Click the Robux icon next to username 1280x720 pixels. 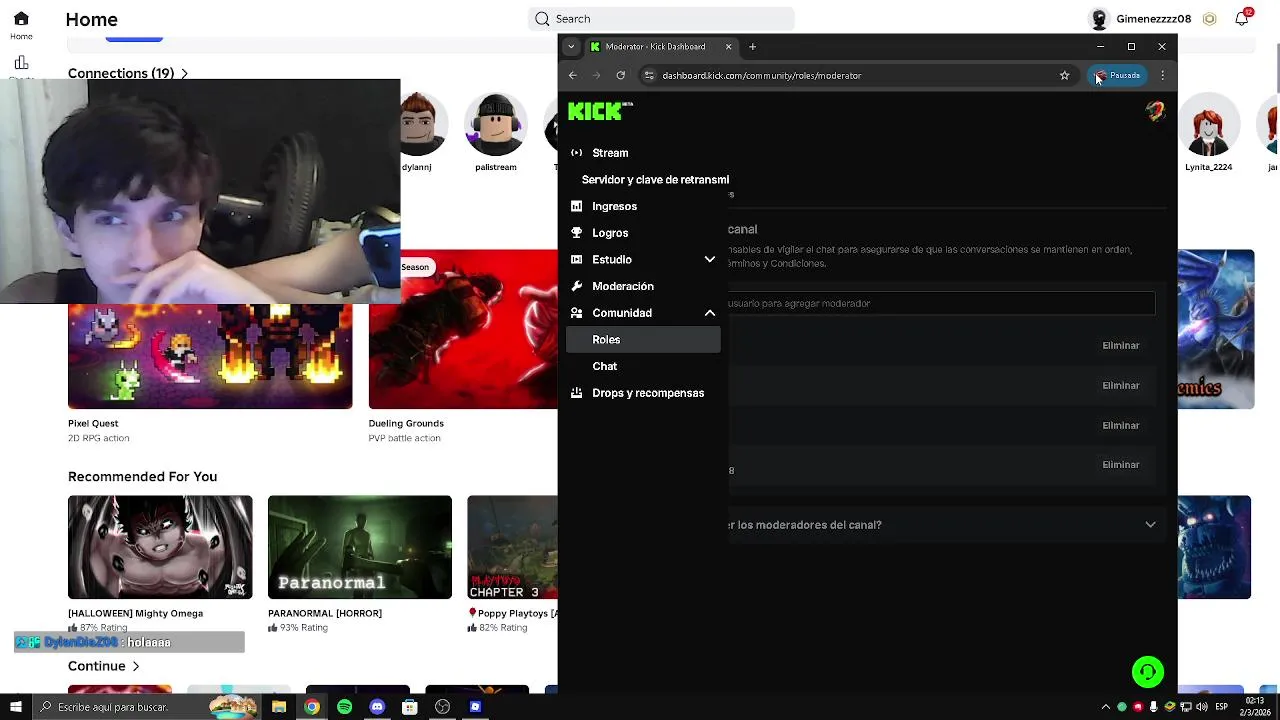click(1210, 19)
